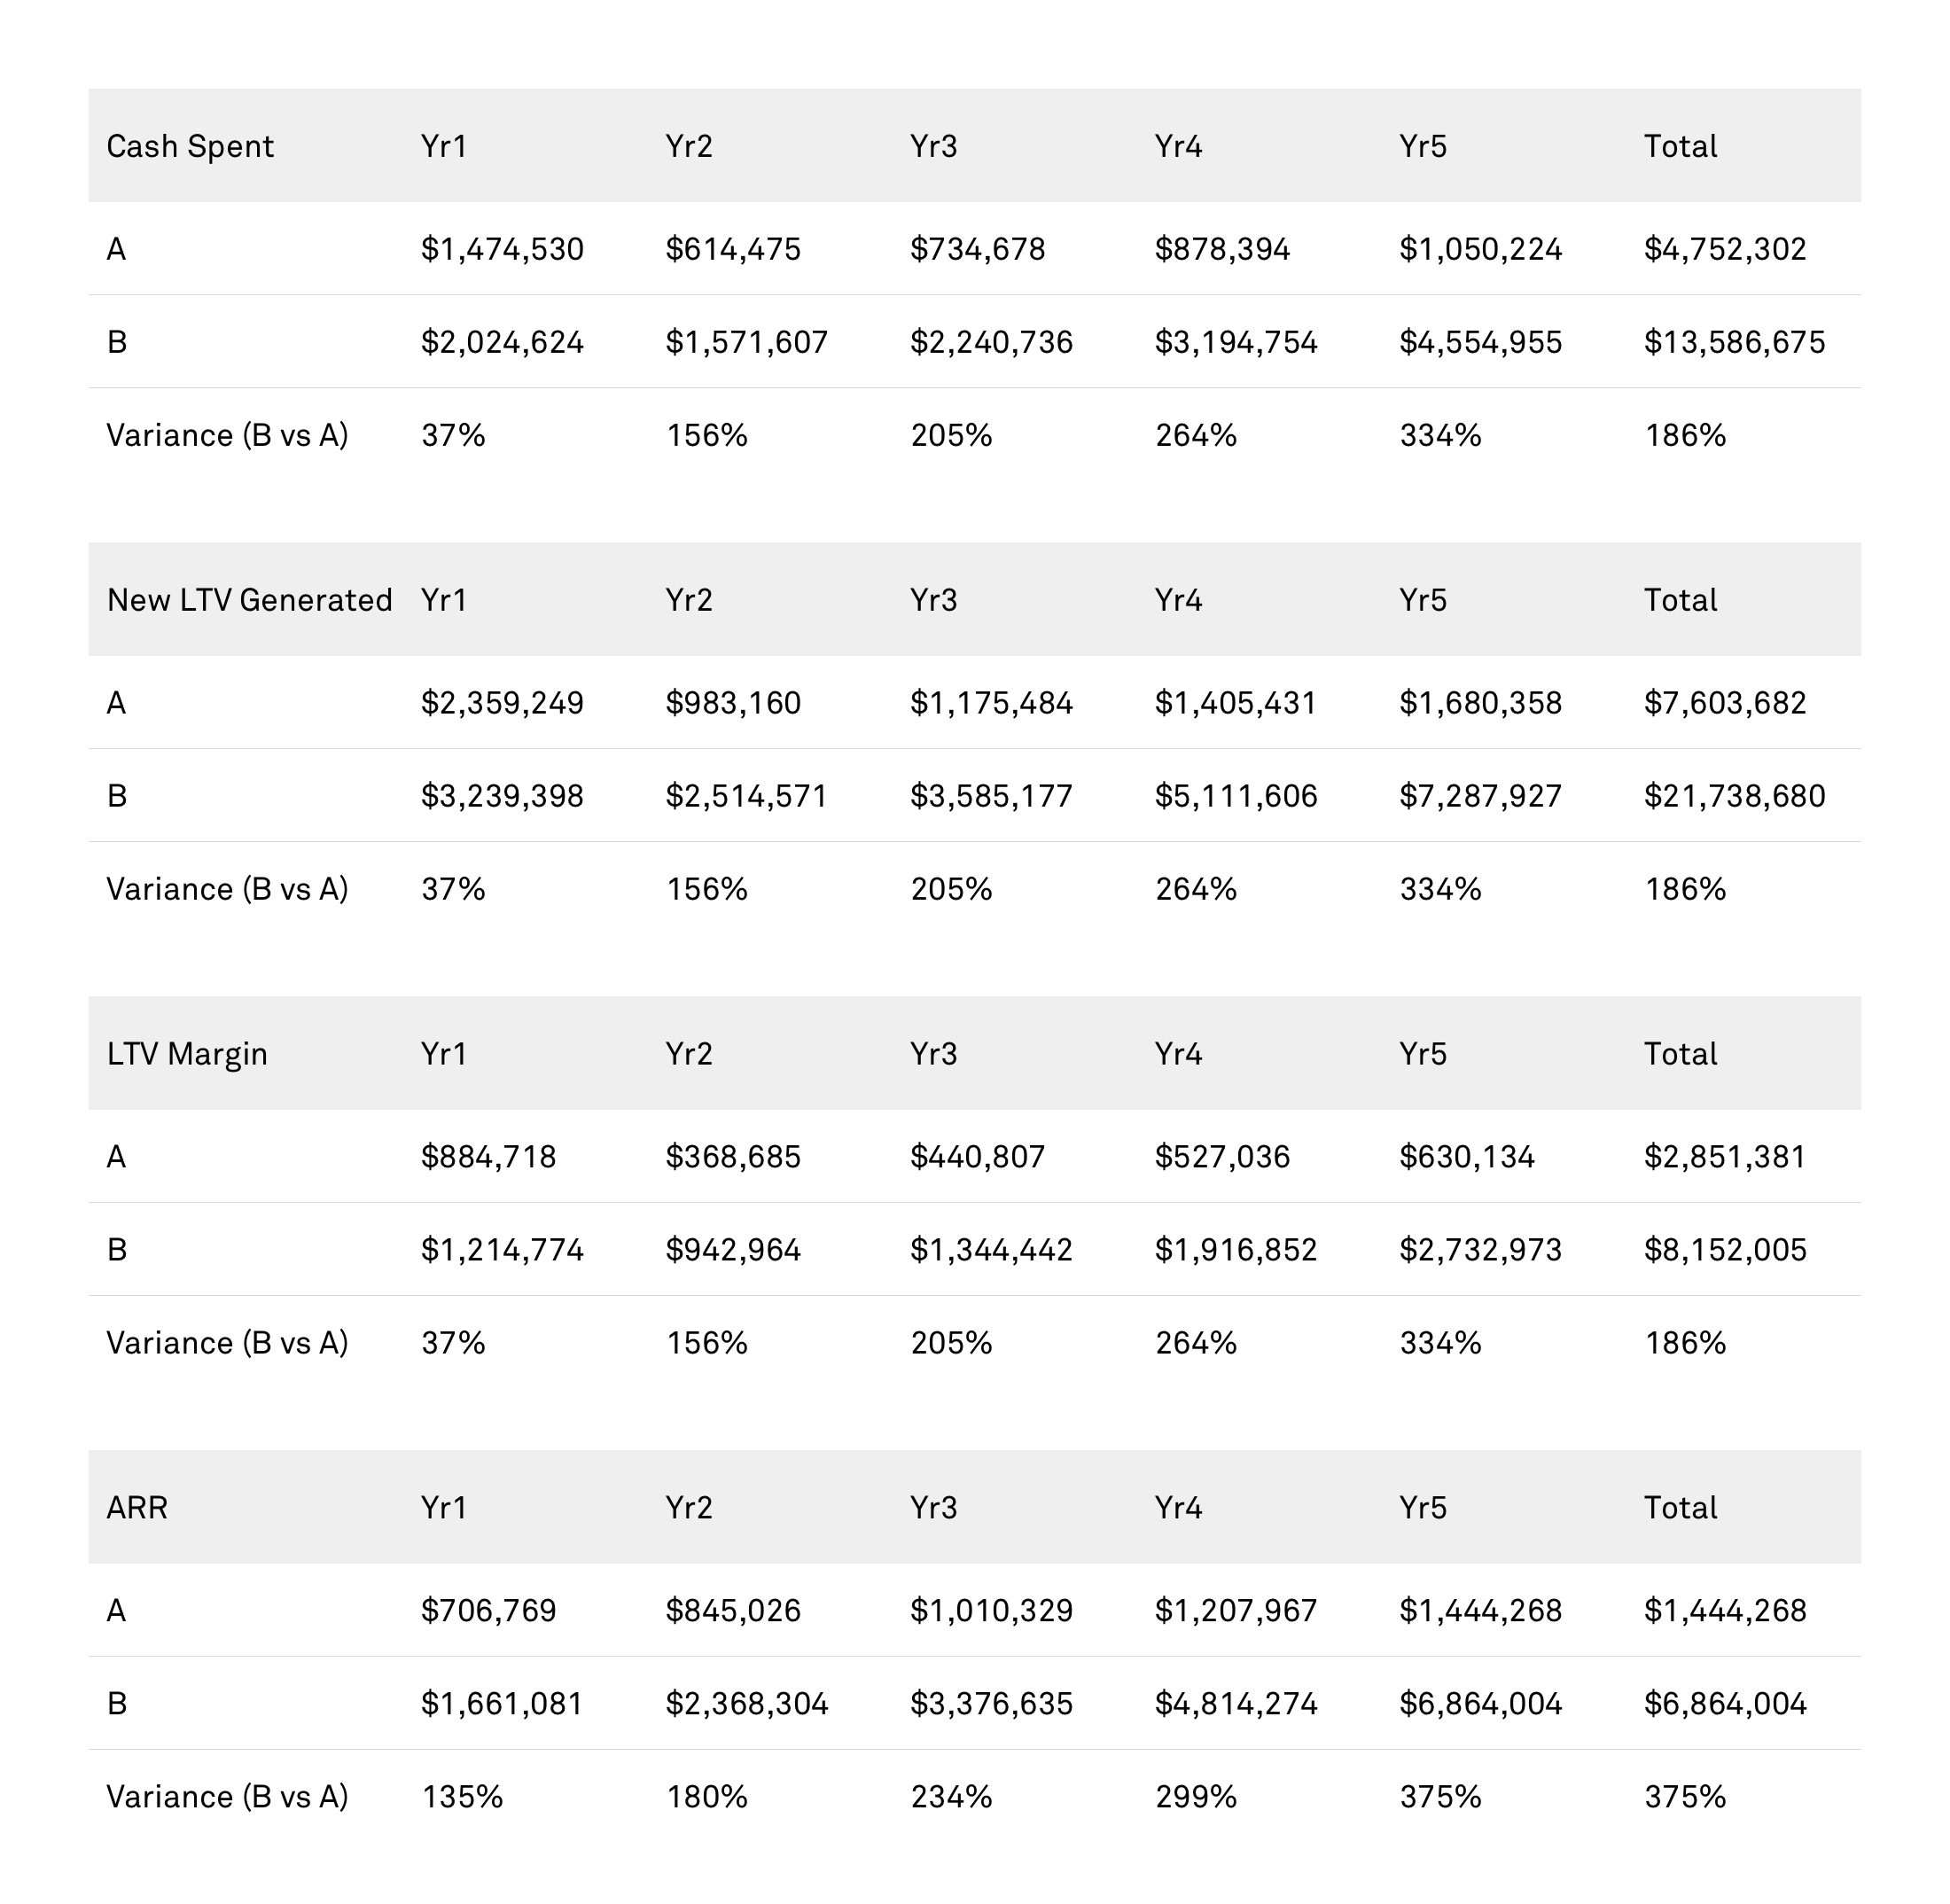Viewport: 1950px width, 1904px height.
Task: Select New LTV A Yr2 value $983,160
Action: [733, 703]
